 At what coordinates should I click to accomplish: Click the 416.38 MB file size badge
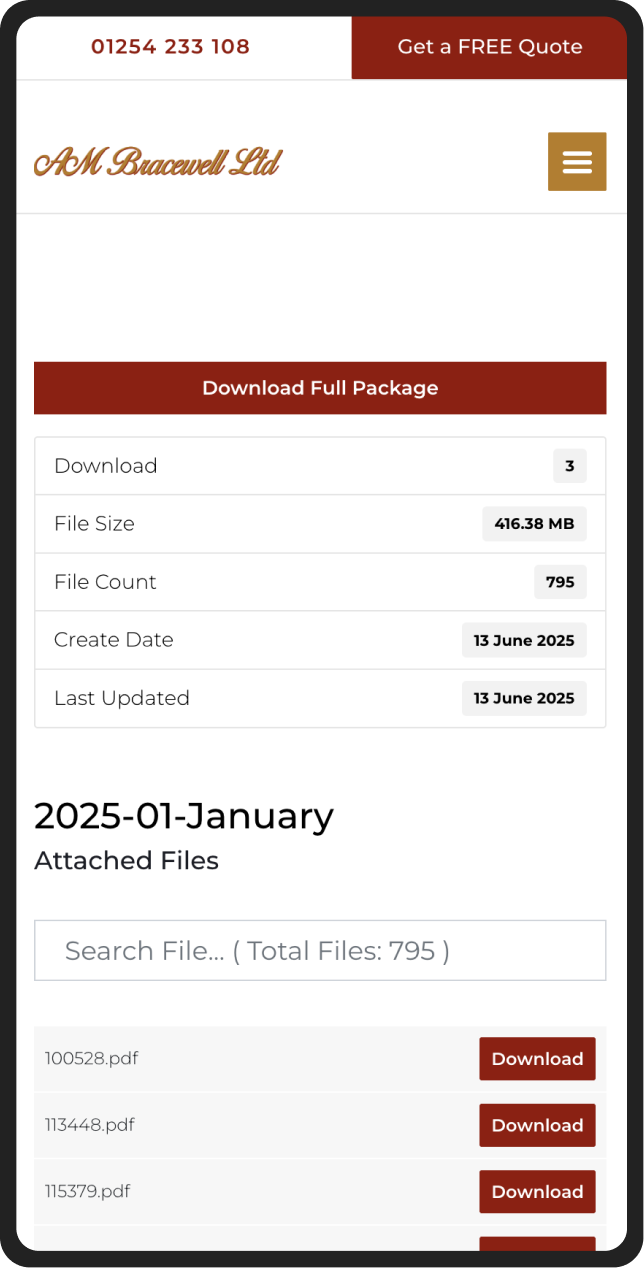534,524
